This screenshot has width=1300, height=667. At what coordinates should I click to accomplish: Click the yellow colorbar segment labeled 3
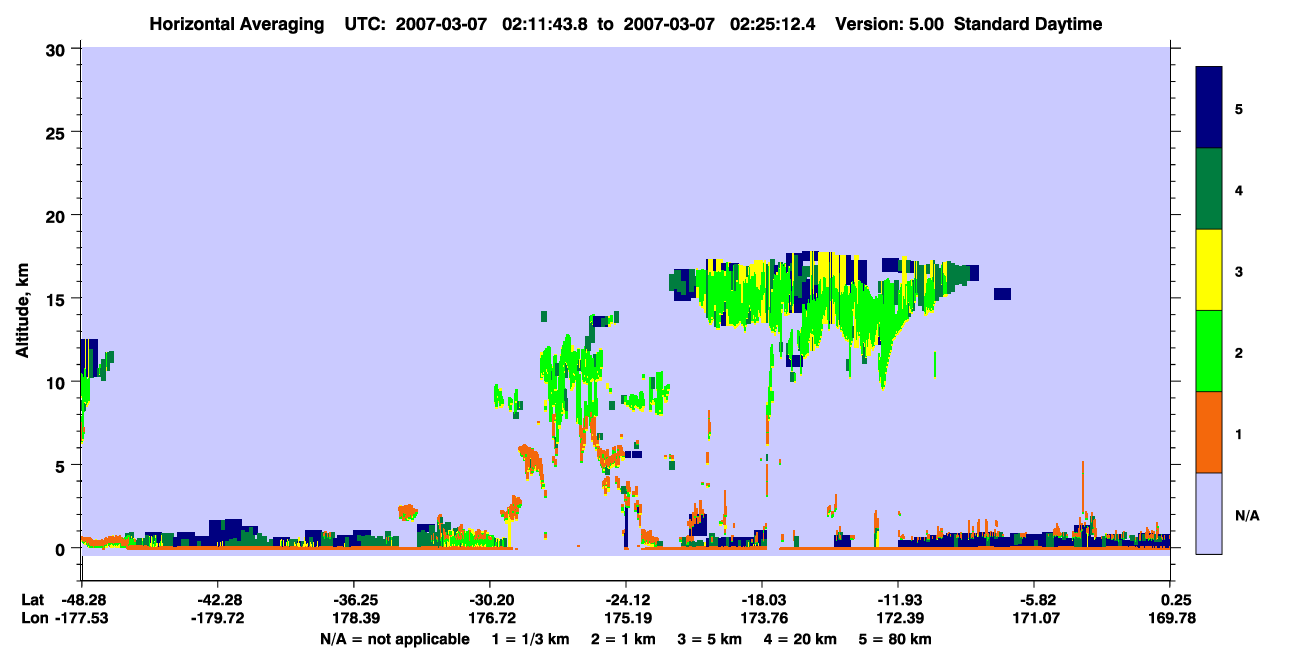(x=1209, y=270)
